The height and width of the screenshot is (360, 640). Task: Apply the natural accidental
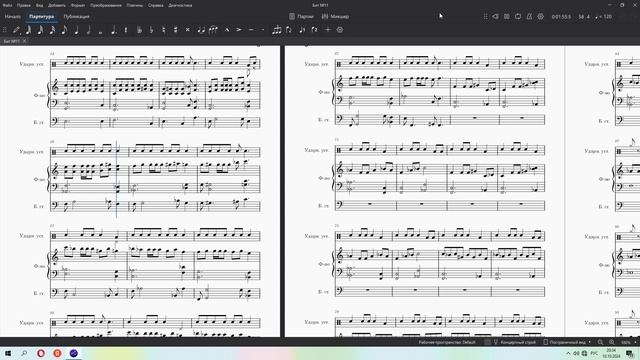tap(164, 30)
